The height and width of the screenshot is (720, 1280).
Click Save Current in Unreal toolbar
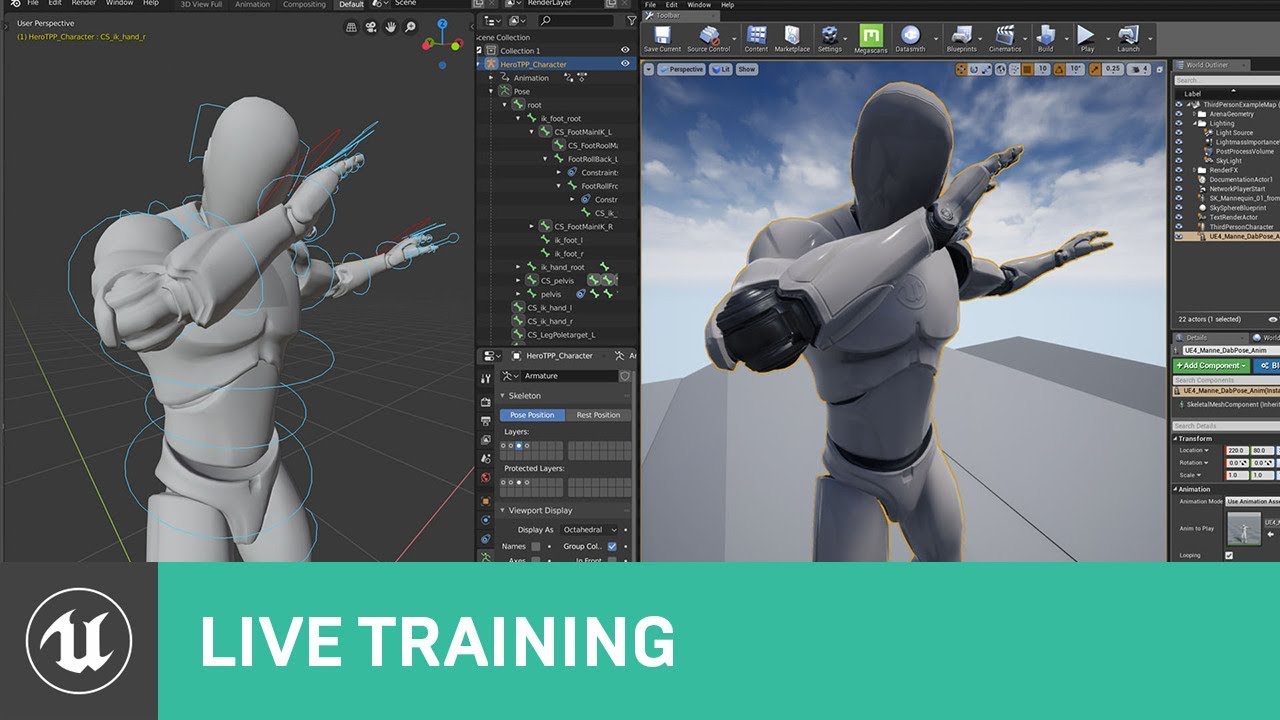662,39
